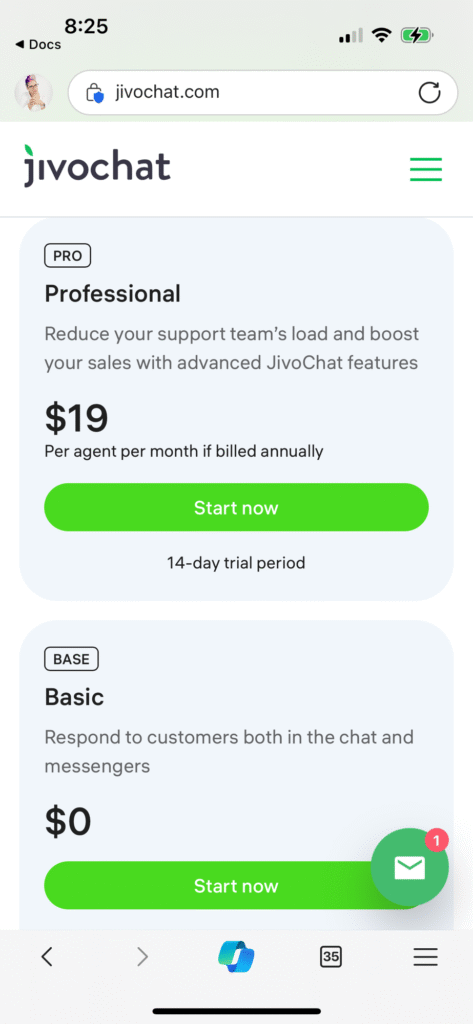This screenshot has width=473, height=1024.
Task: Open chat widget envelope bubble
Action: tap(410, 867)
